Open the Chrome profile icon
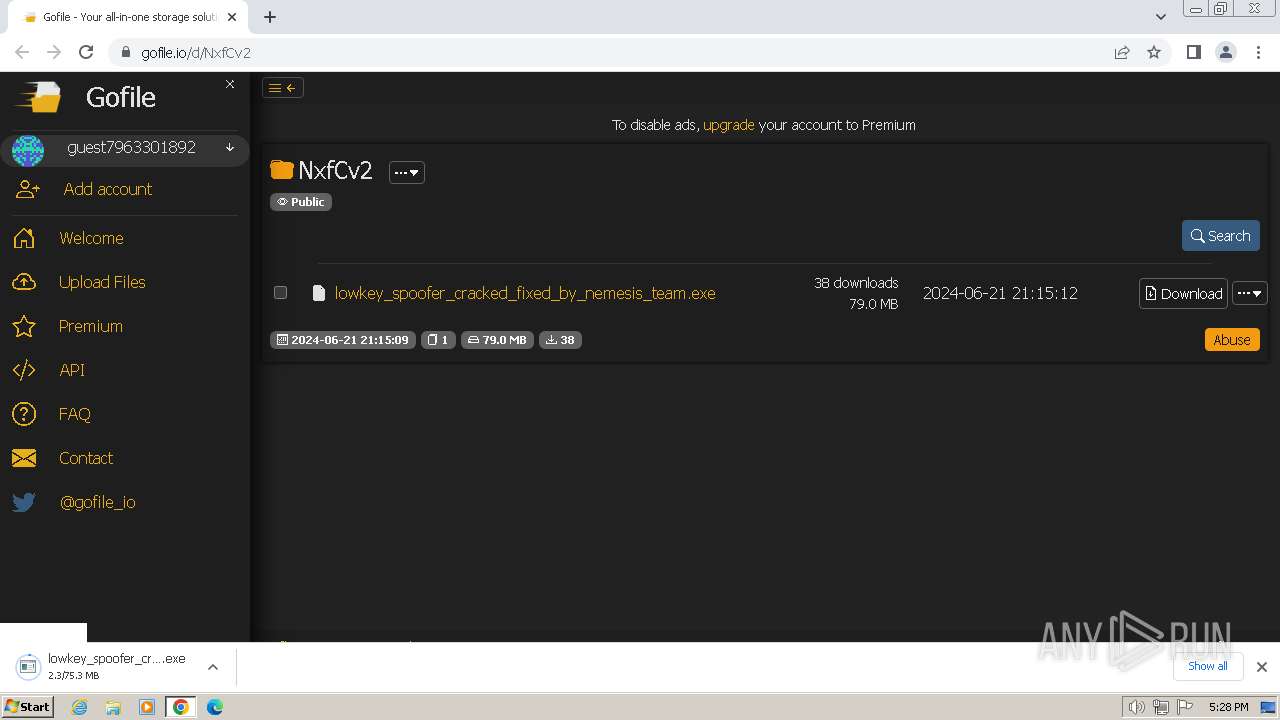This screenshot has height=720, width=1280. [1225, 52]
